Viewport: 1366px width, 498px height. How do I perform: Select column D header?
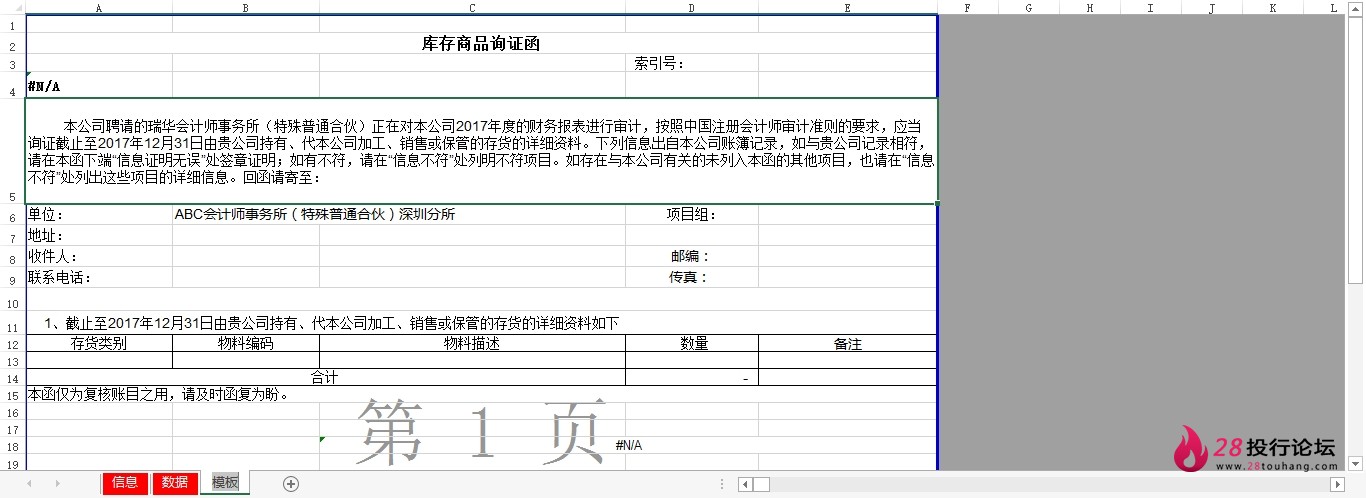pos(692,7)
